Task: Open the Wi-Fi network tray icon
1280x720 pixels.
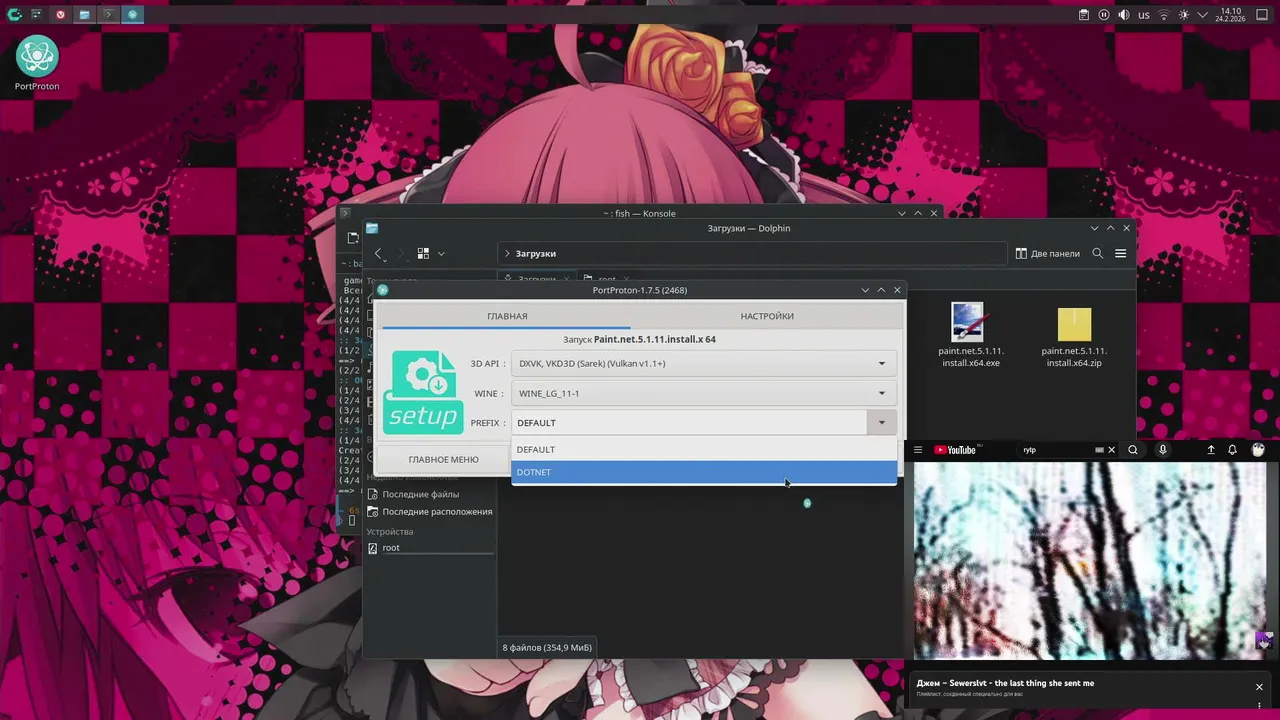Action: point(1164,15)
